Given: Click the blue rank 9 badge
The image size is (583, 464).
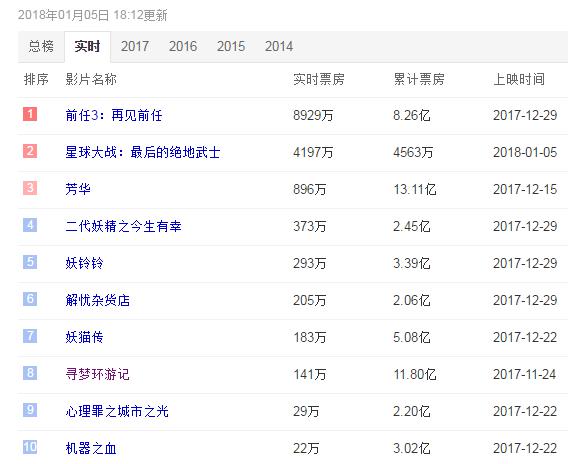Looking at the screenshot, I should click(x=30, y=410).
